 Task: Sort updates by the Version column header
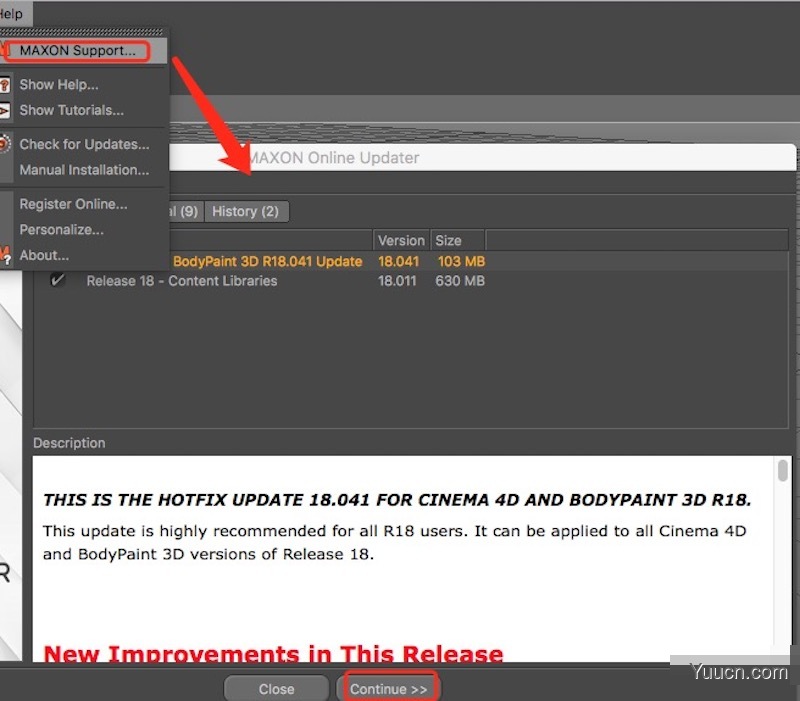pos(400,240)
